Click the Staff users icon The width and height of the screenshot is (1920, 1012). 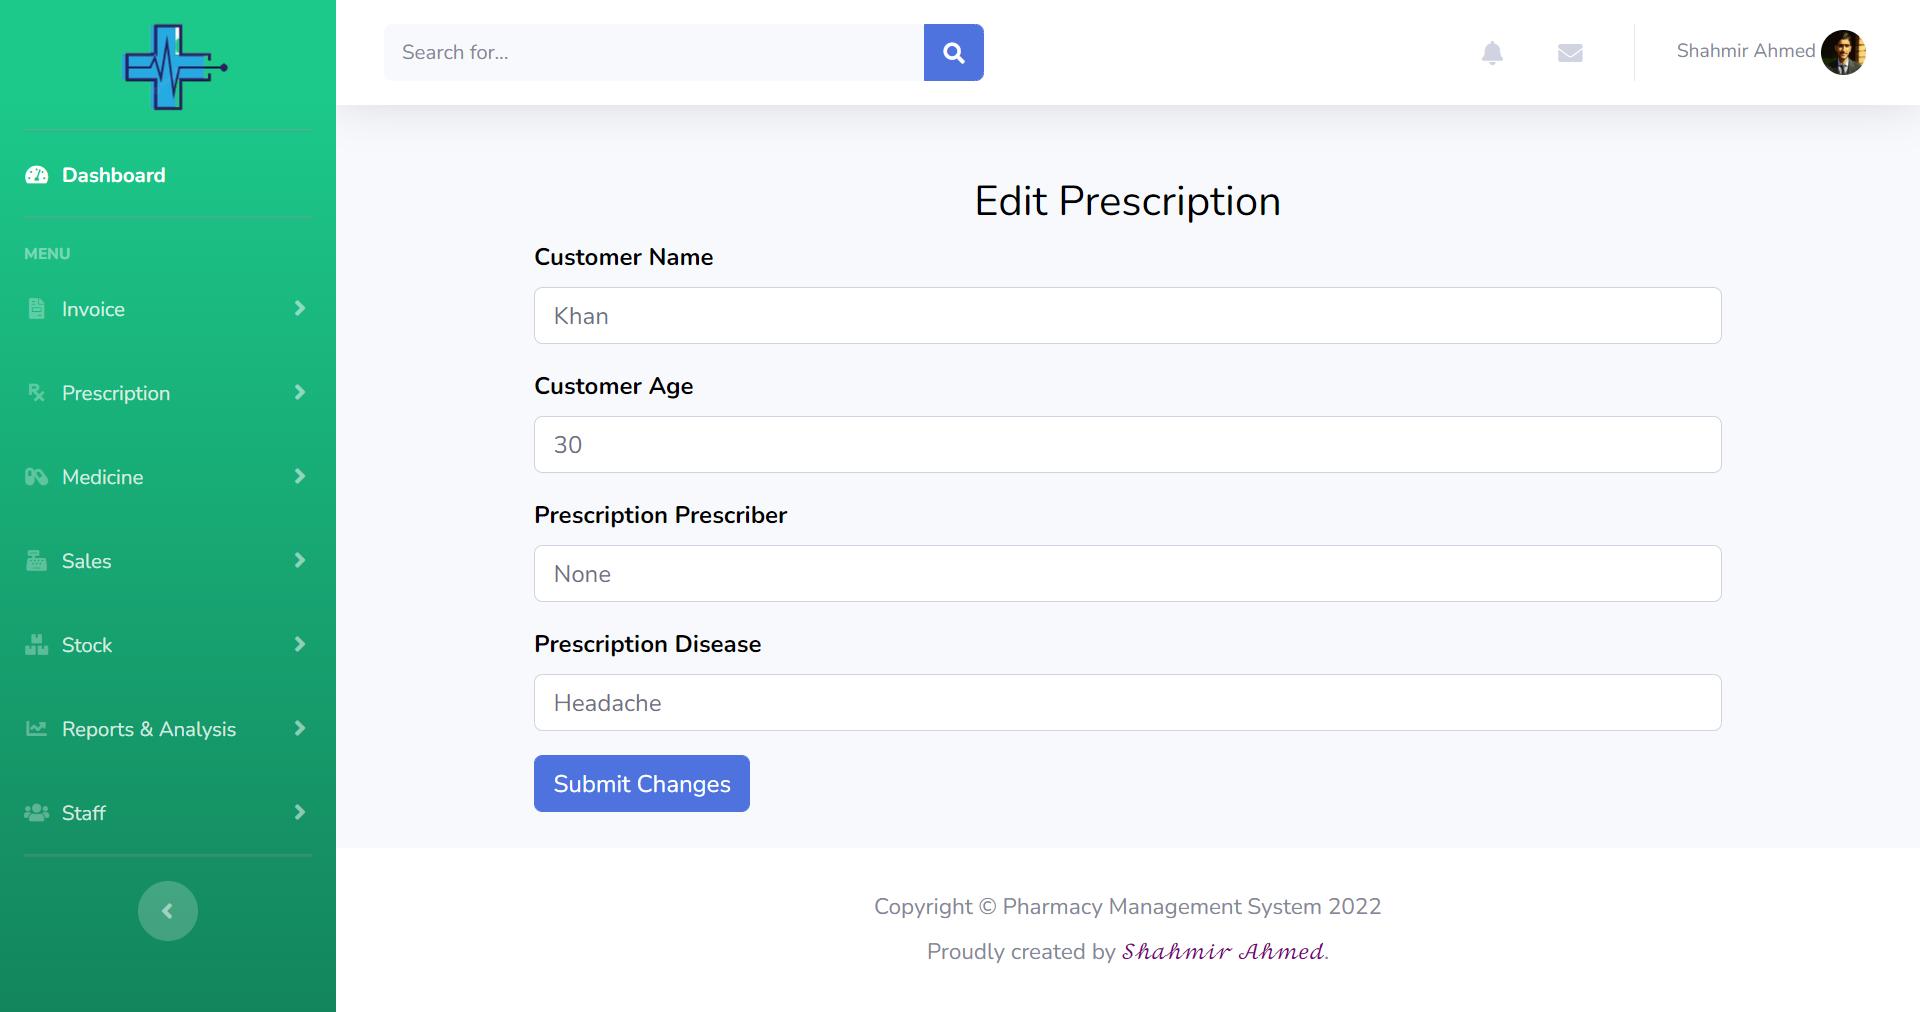(x=37, y=813)
